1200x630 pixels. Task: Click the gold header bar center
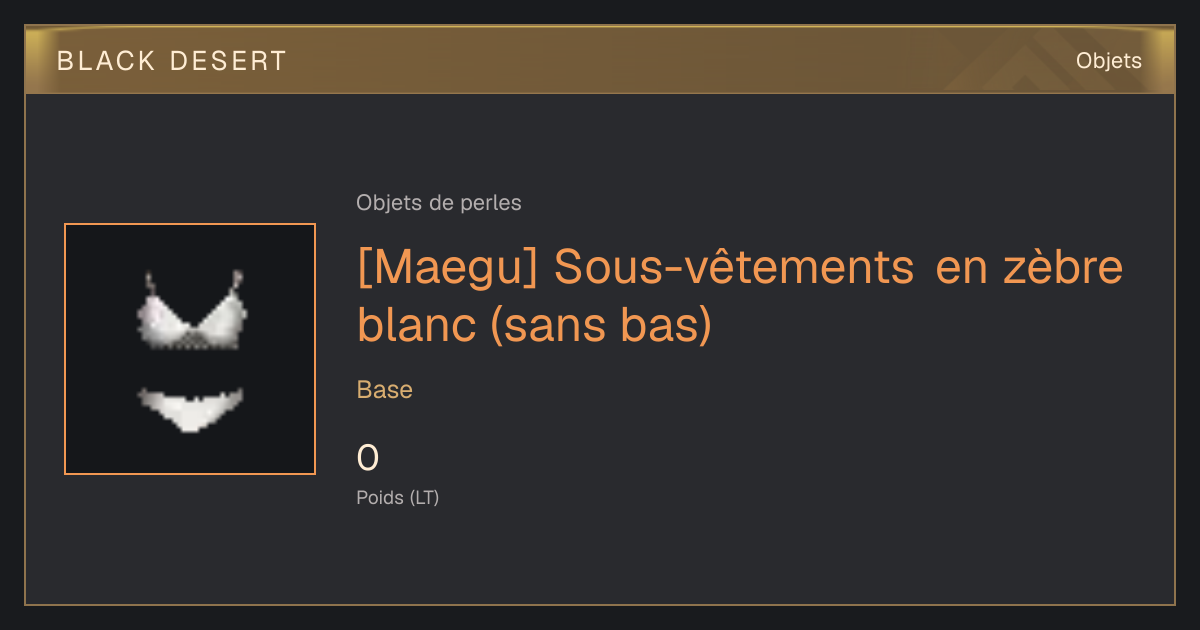pyautogui.click(x=600, y=60)
